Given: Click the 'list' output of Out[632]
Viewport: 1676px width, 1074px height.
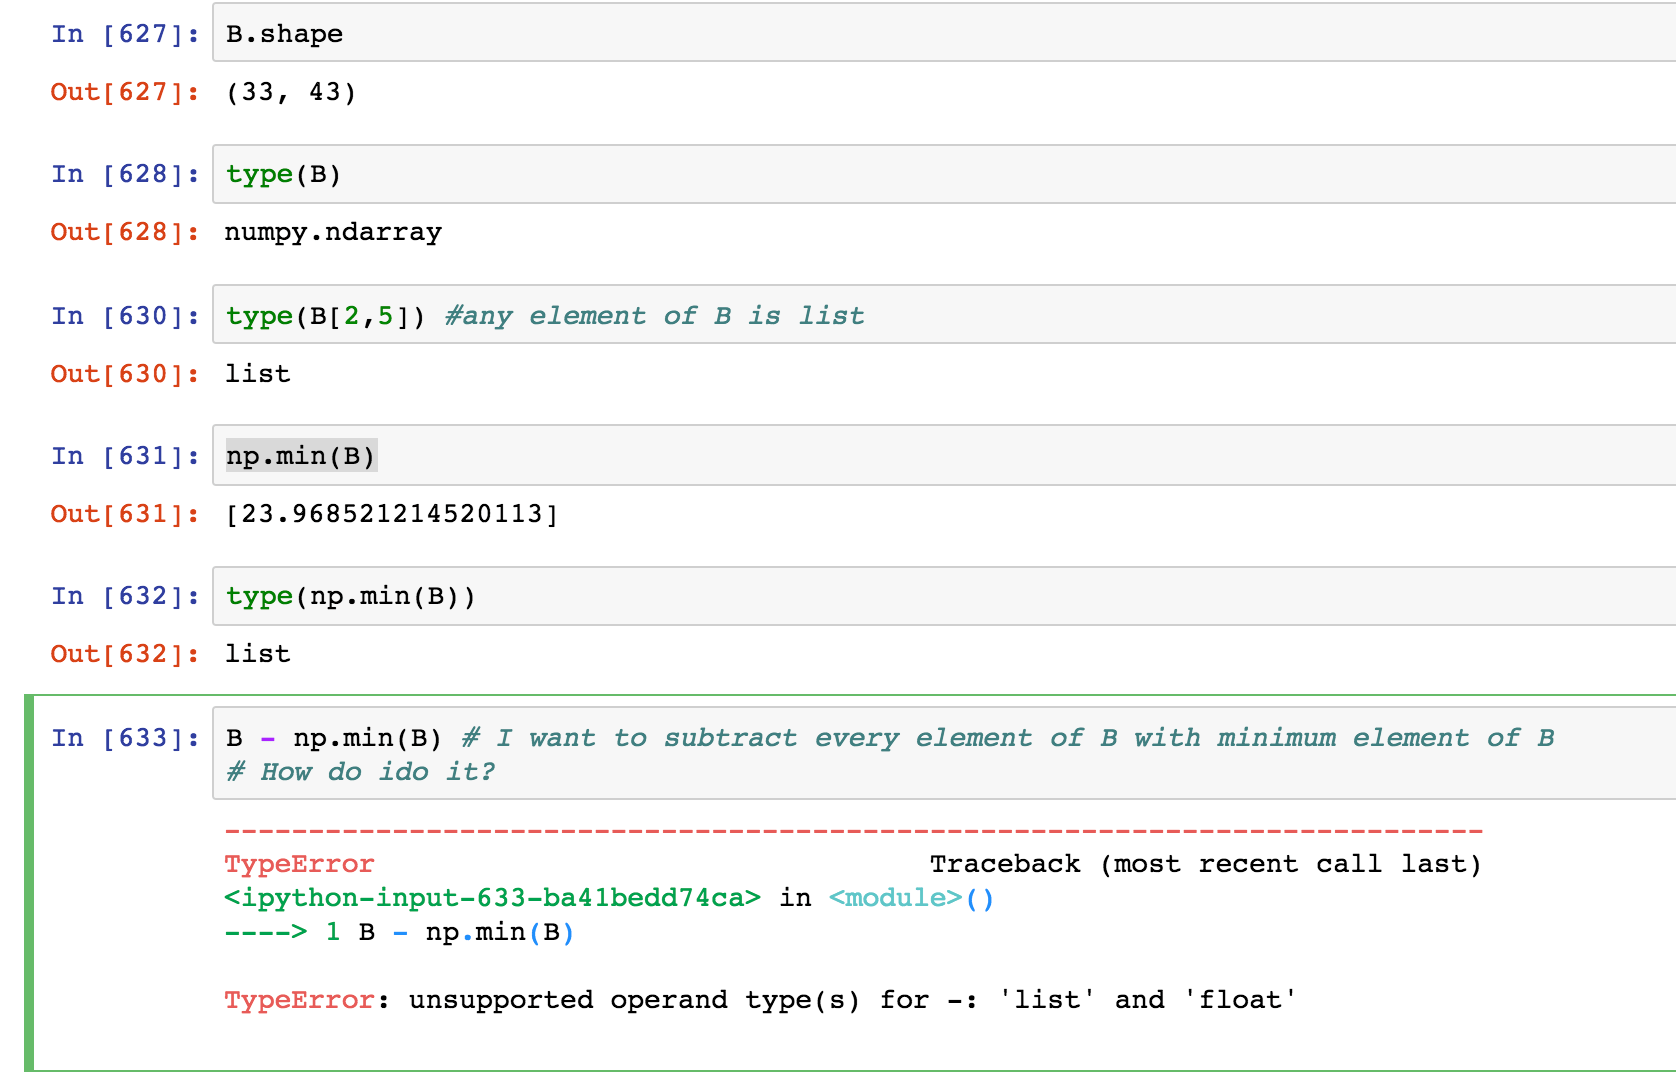Looking at the screenshot, I should point(257,654).
